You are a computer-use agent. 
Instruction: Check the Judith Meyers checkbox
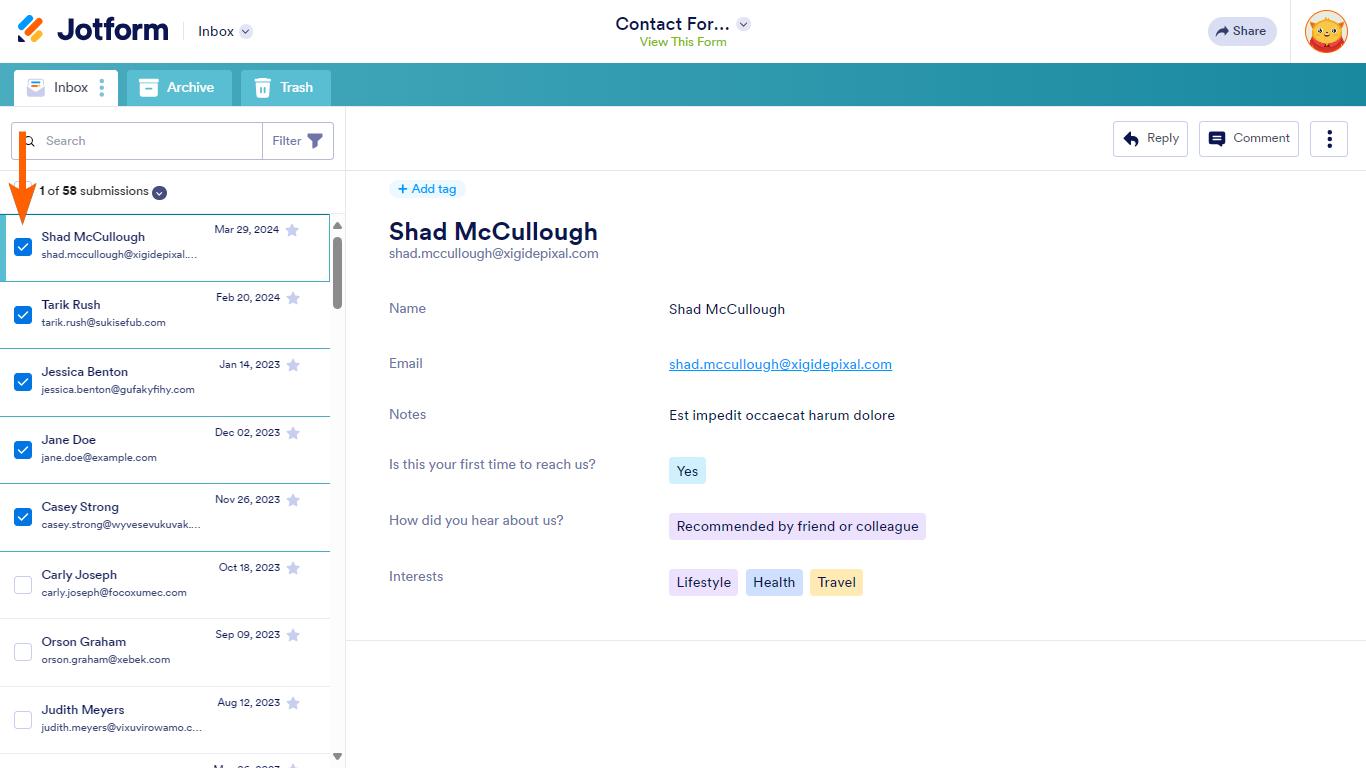pos(23,720)
